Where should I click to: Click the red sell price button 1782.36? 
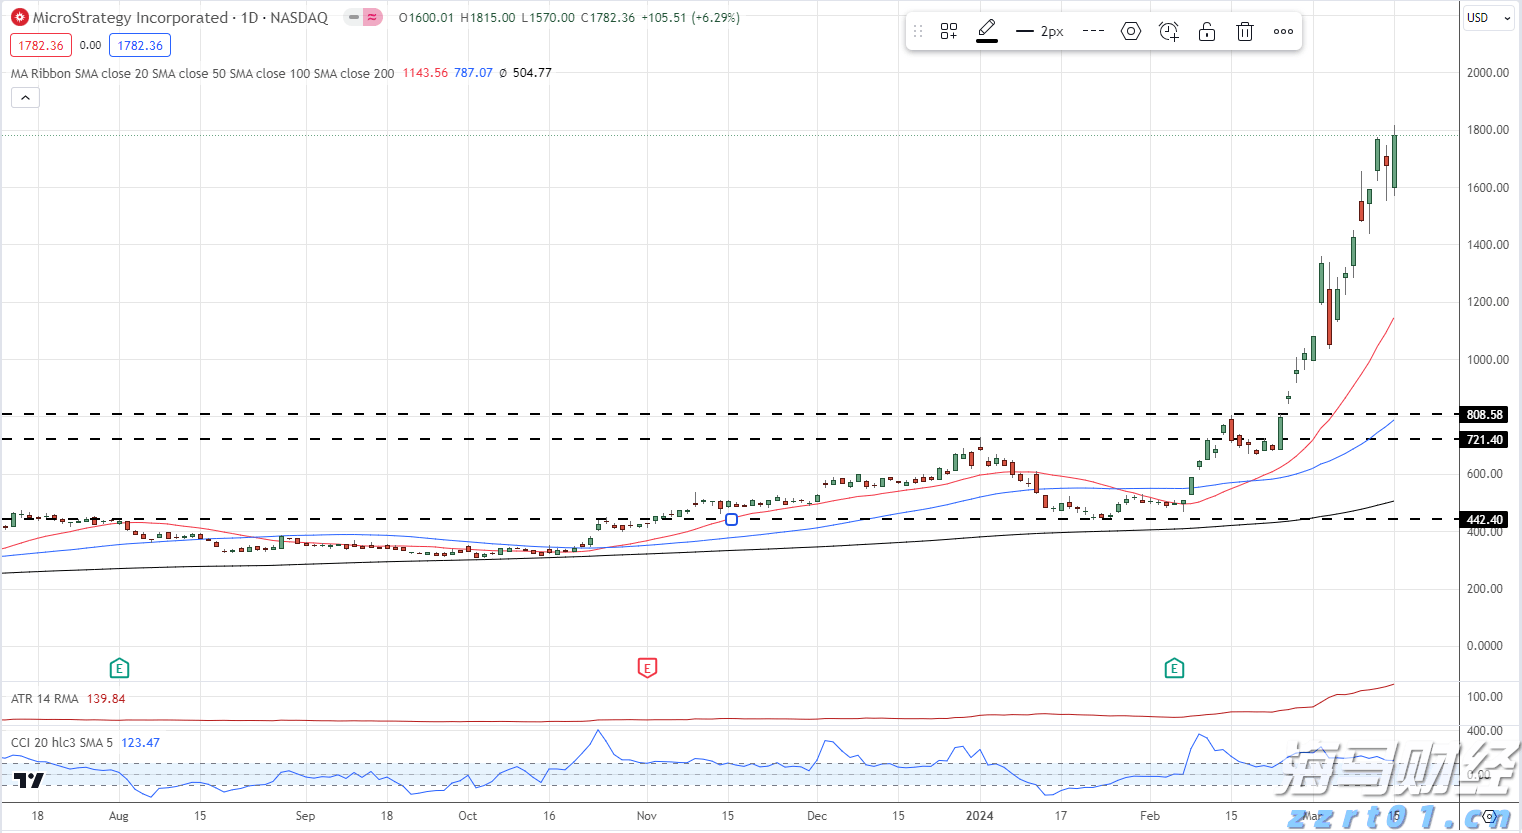pos(40,45)
